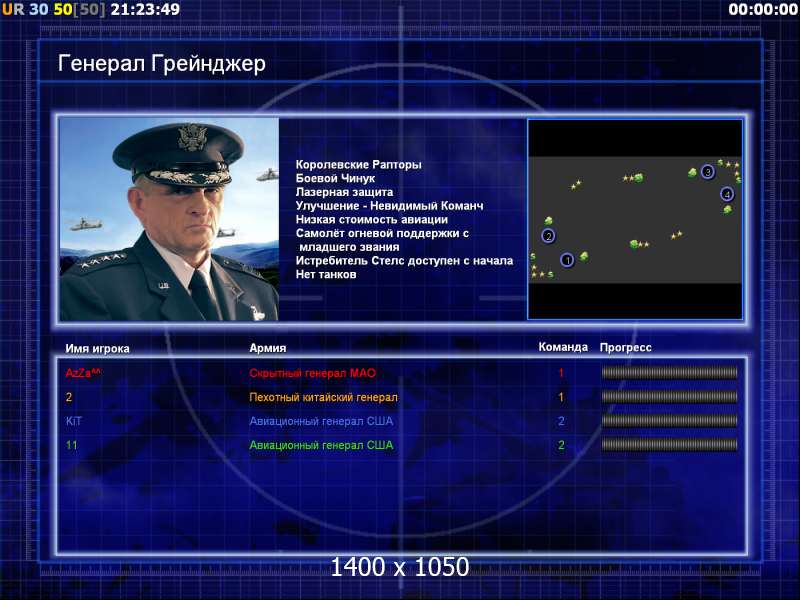Click "Истребитель Стелс доступен с начала" line
The image size is (800, 600).
tap(405, 261)
